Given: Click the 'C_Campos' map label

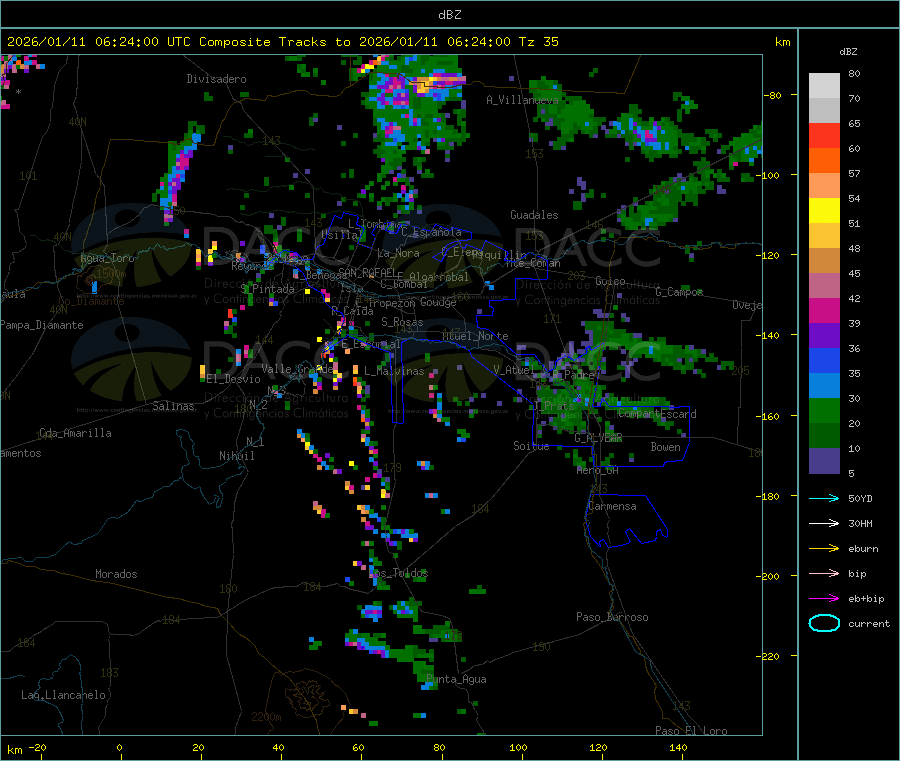Looking at the screenshot, I should 679,292.
